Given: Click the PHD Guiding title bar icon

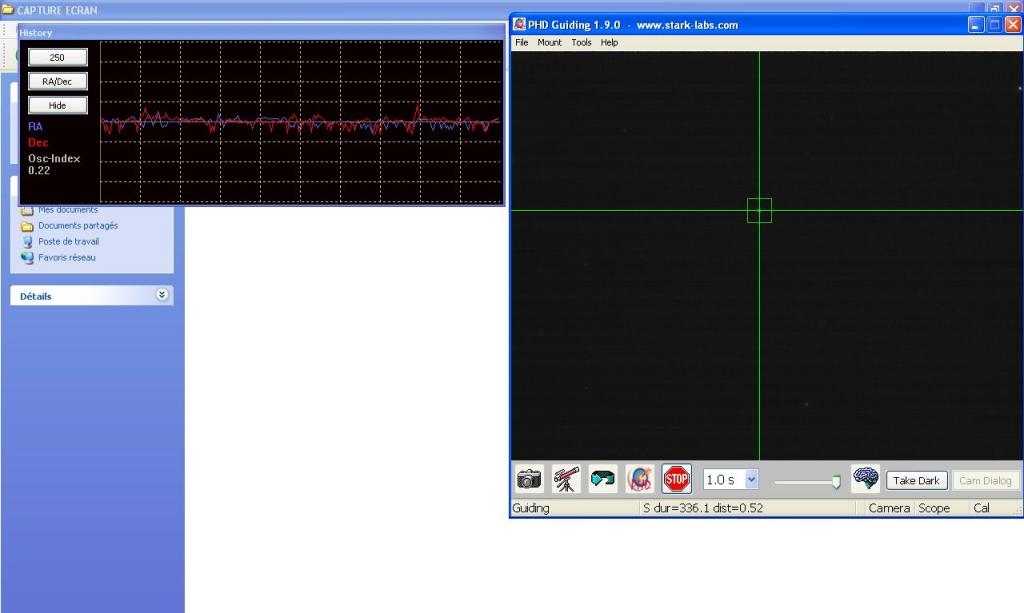Looking at the screenshot, I should tap(519, 25).
